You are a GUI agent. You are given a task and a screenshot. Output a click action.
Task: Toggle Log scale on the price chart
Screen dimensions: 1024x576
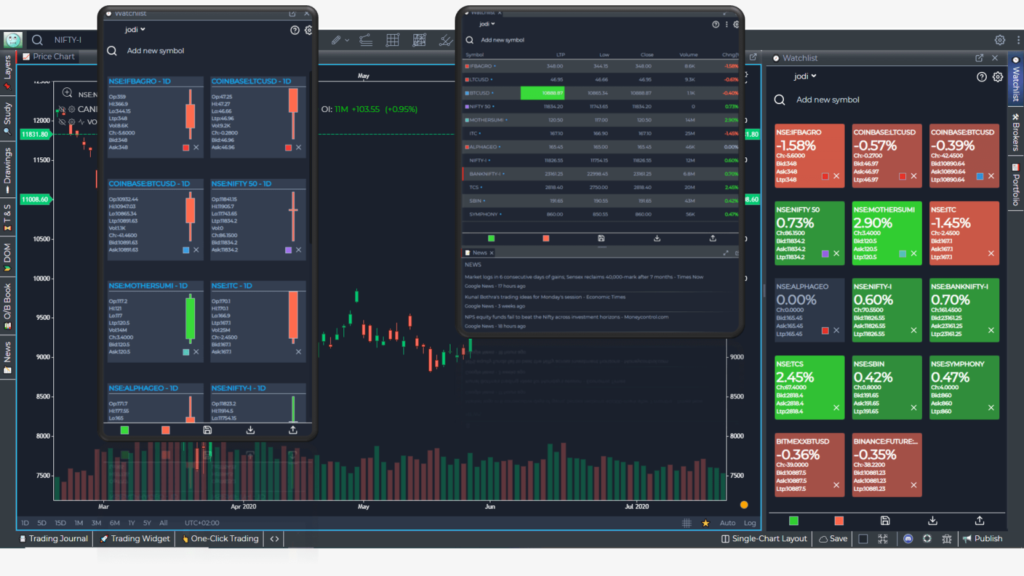tap(751, 523)
